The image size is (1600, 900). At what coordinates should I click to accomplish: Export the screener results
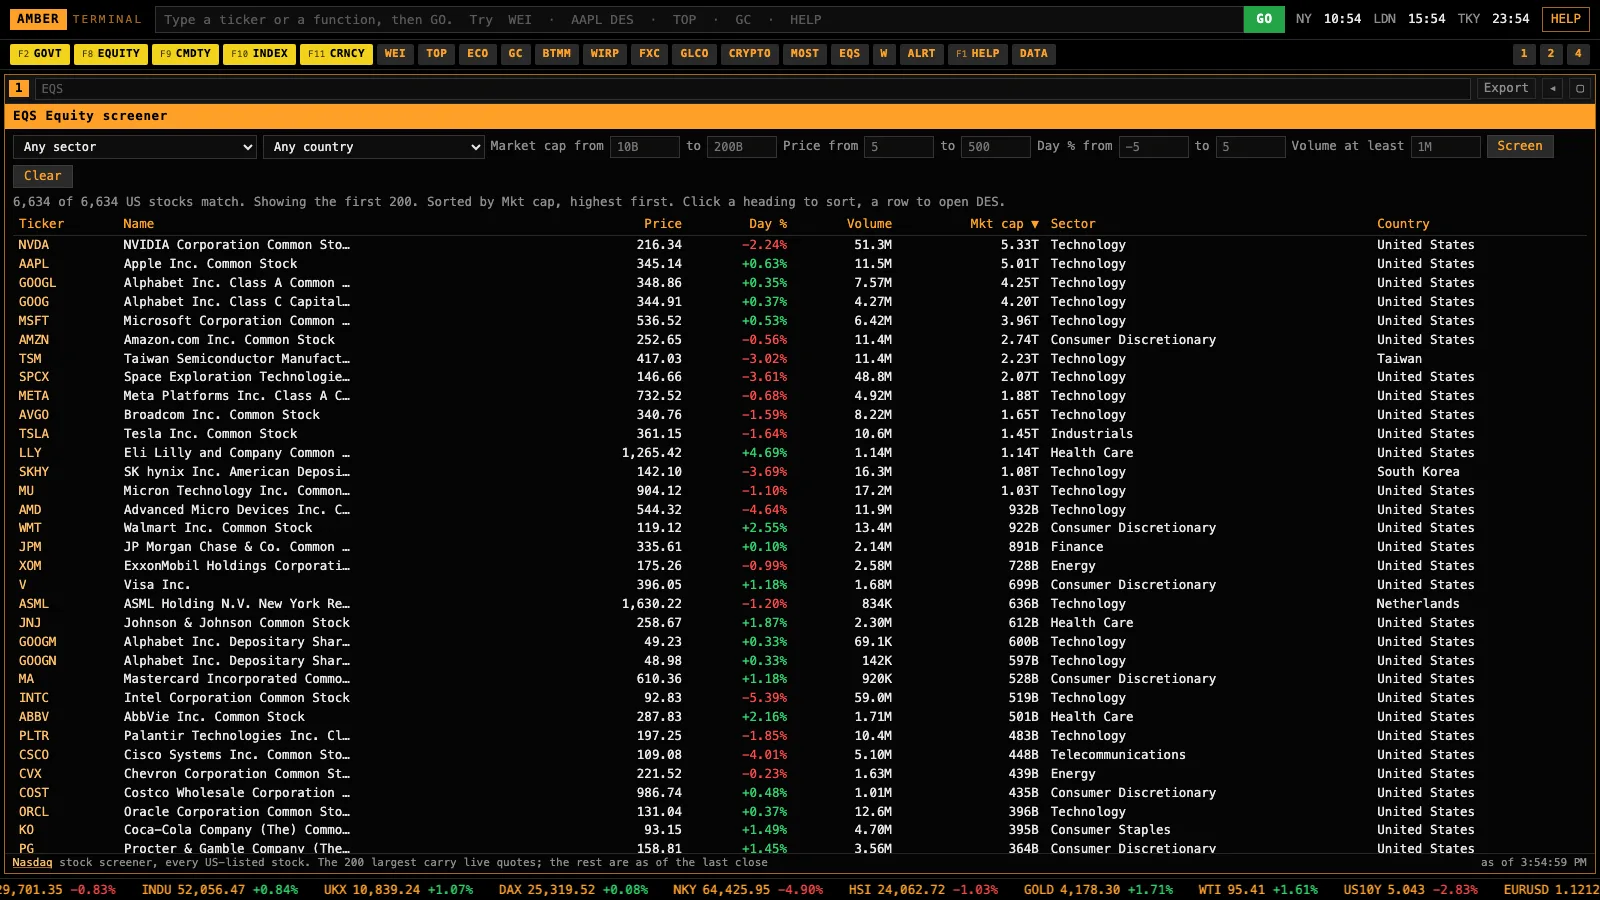[1506, 88]
